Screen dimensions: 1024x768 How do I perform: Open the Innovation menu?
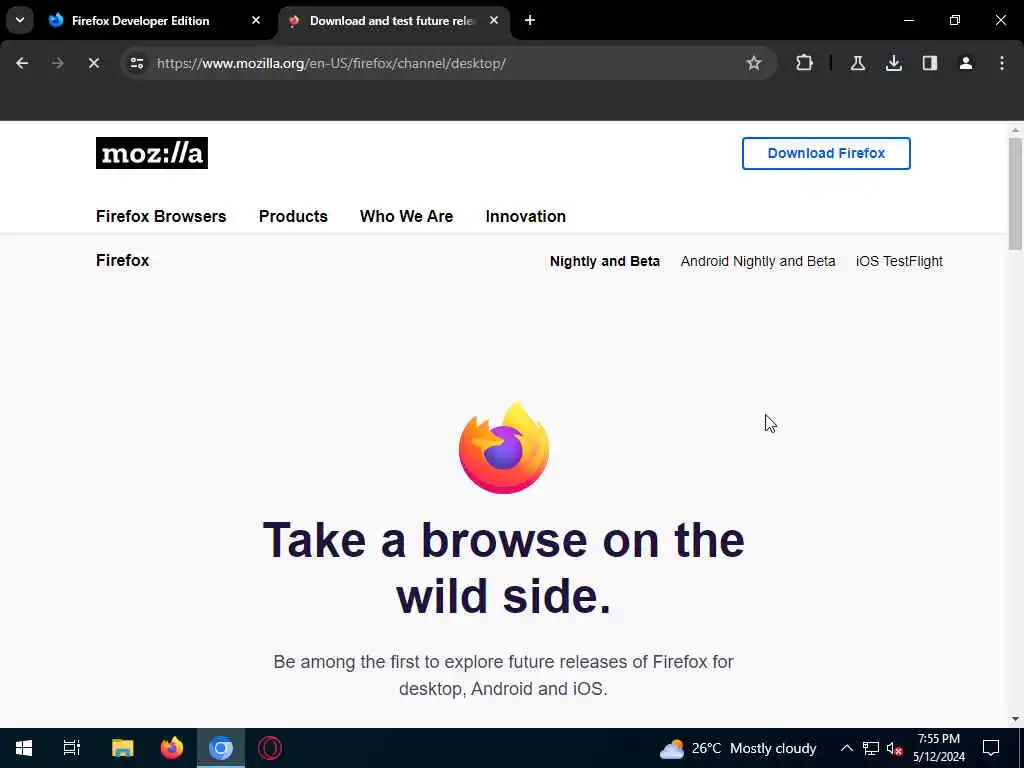(x=526, y=216)
